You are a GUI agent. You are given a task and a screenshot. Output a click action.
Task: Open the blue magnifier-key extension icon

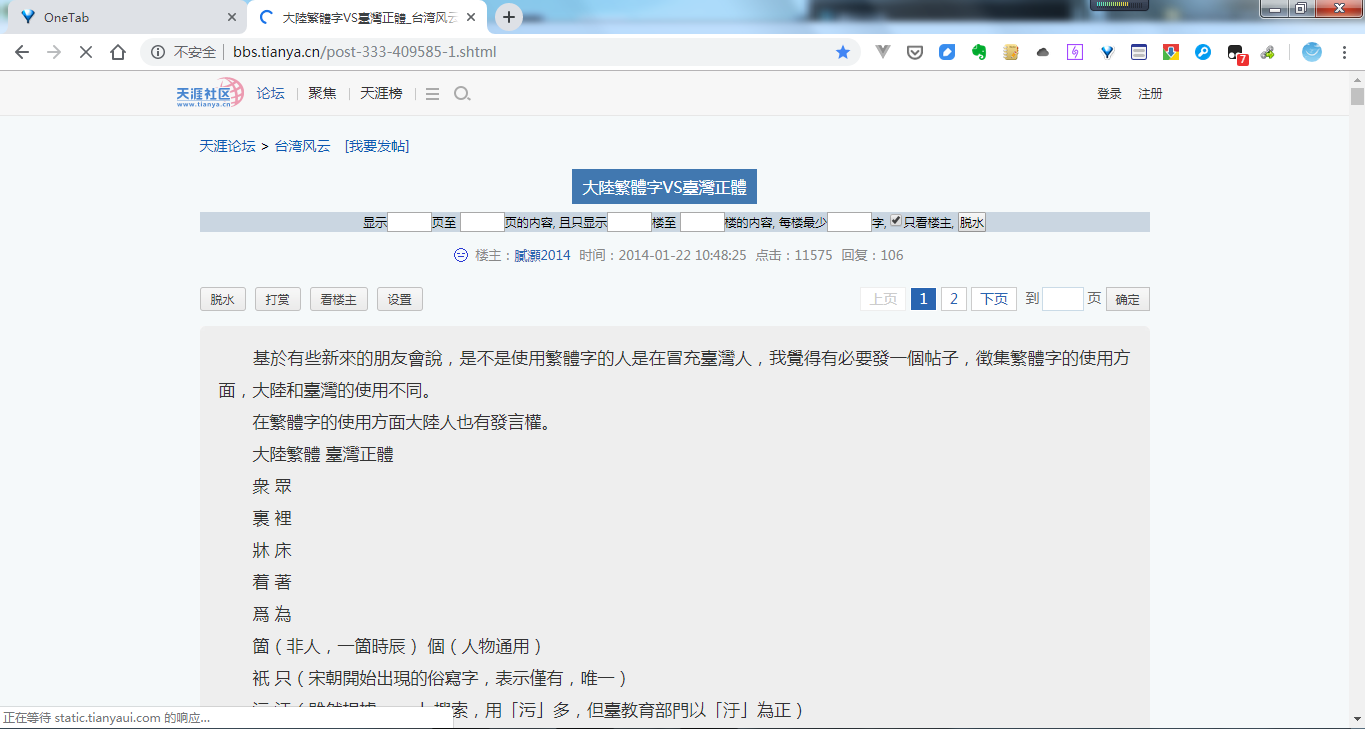point(1203,52)
